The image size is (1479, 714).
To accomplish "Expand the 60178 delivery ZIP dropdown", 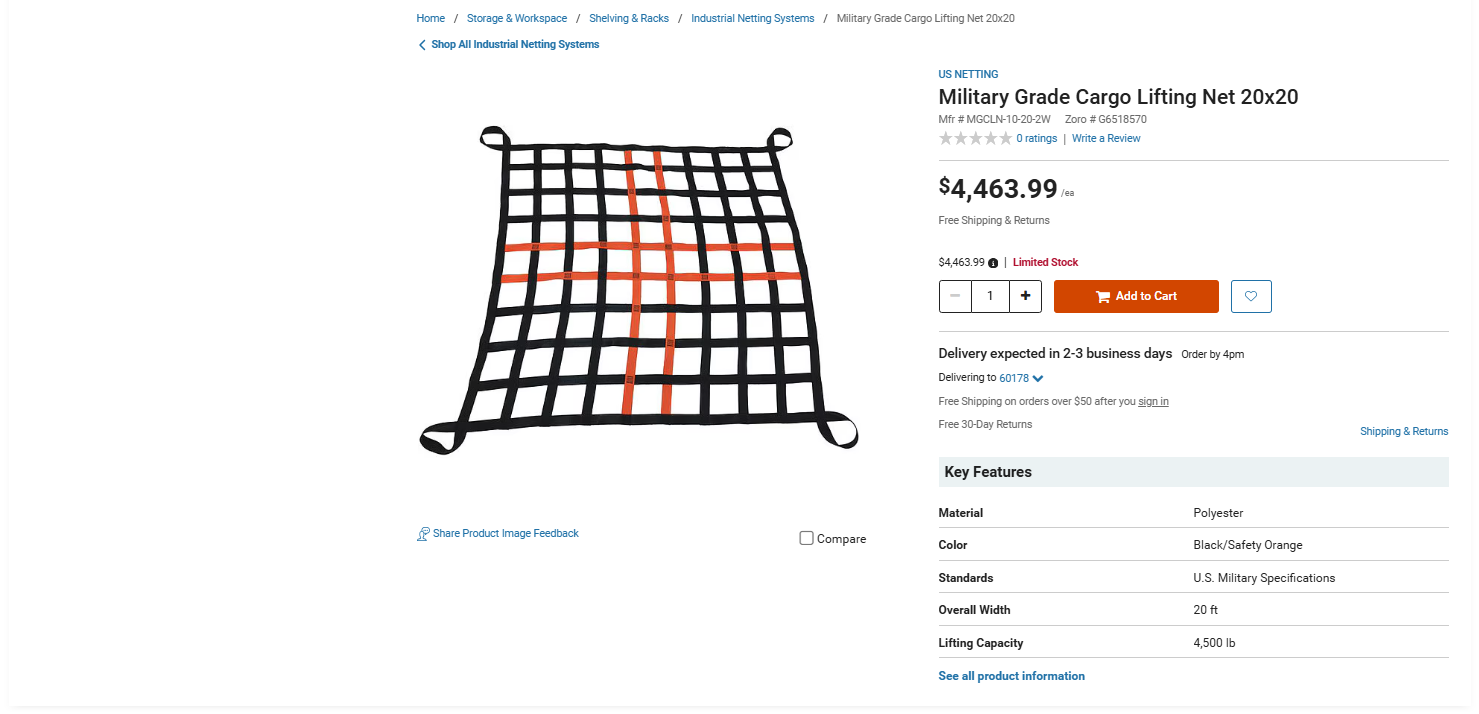I will tap(1038, 379).
